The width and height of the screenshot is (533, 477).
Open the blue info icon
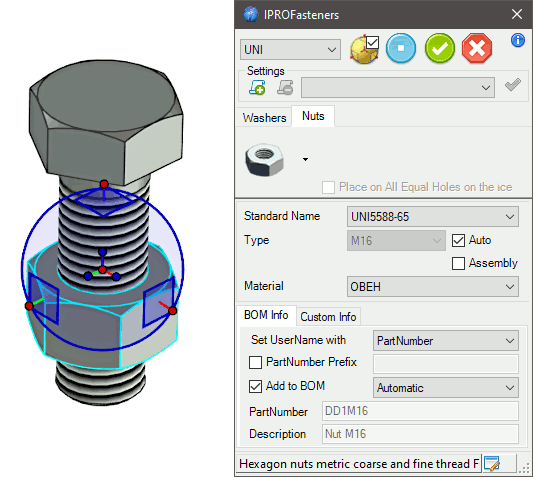[x=517, y=40]
